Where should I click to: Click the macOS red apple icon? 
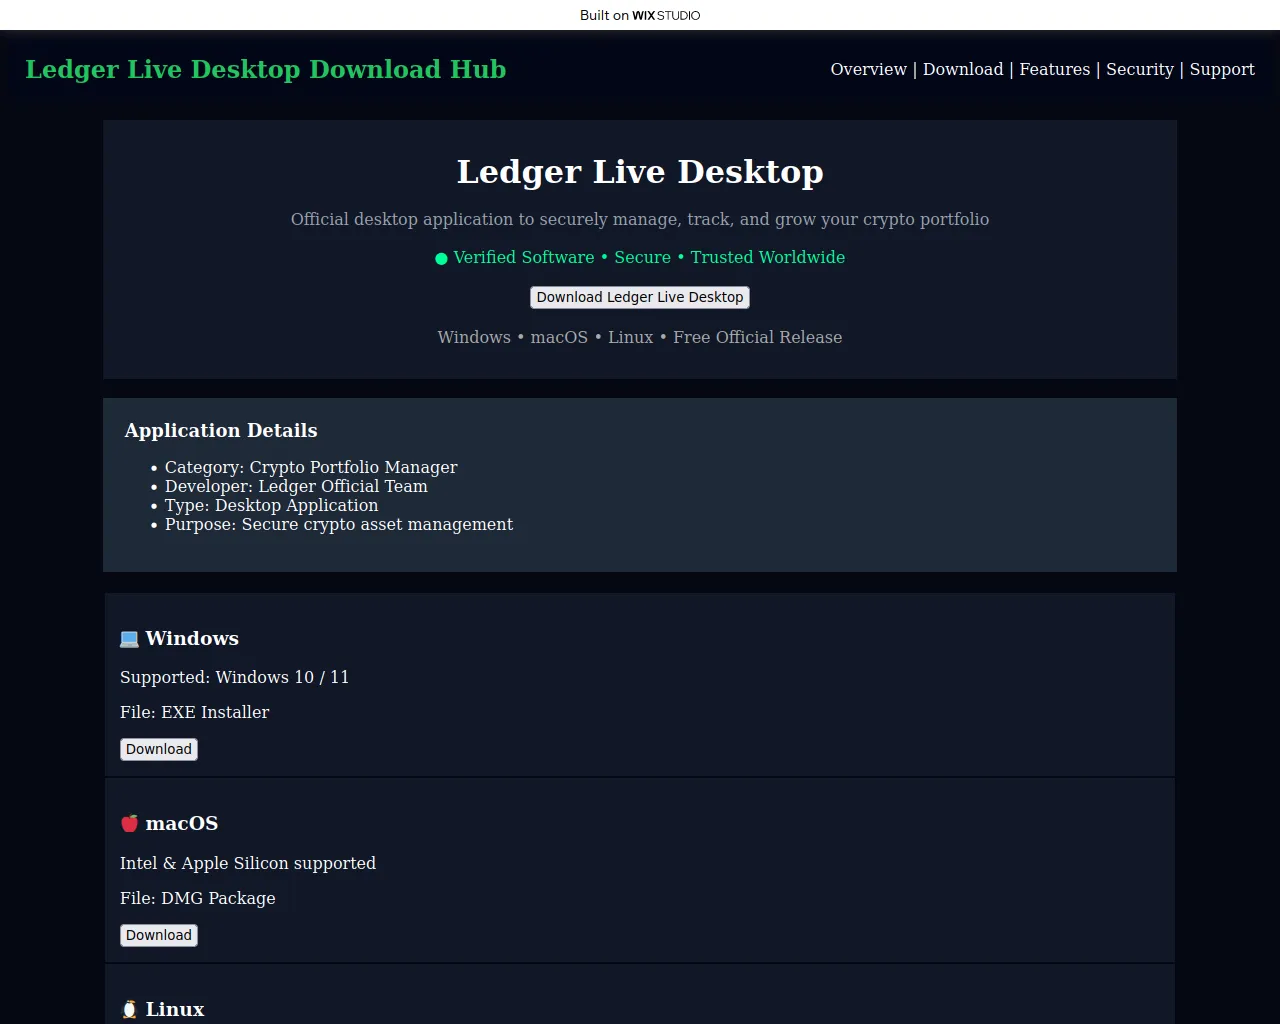pyautogui.click(x=129, y=824)
